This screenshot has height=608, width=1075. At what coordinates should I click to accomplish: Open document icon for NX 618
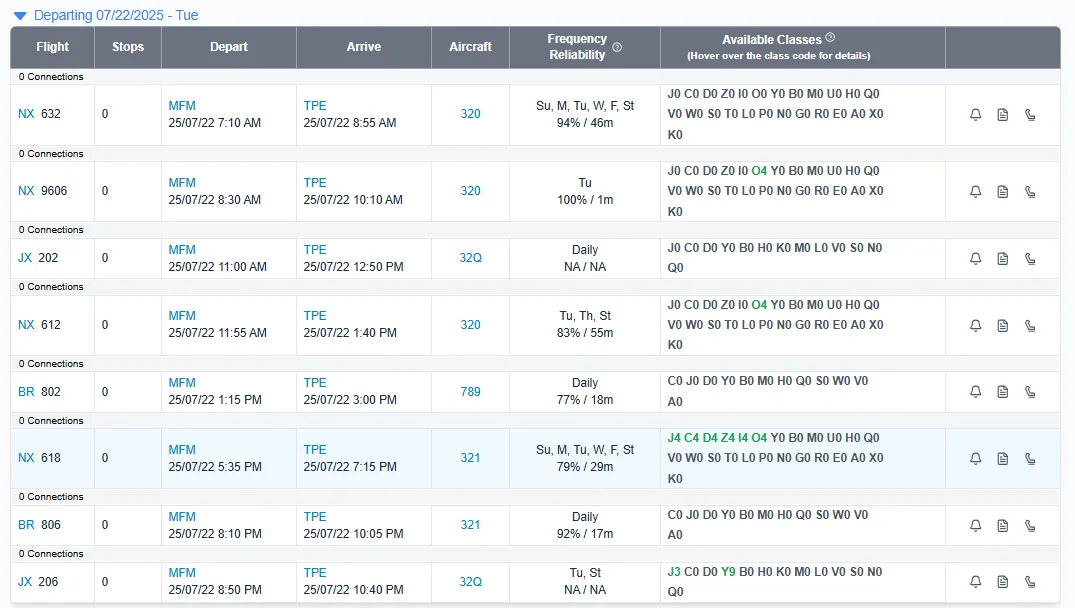tap(1002, 459)
